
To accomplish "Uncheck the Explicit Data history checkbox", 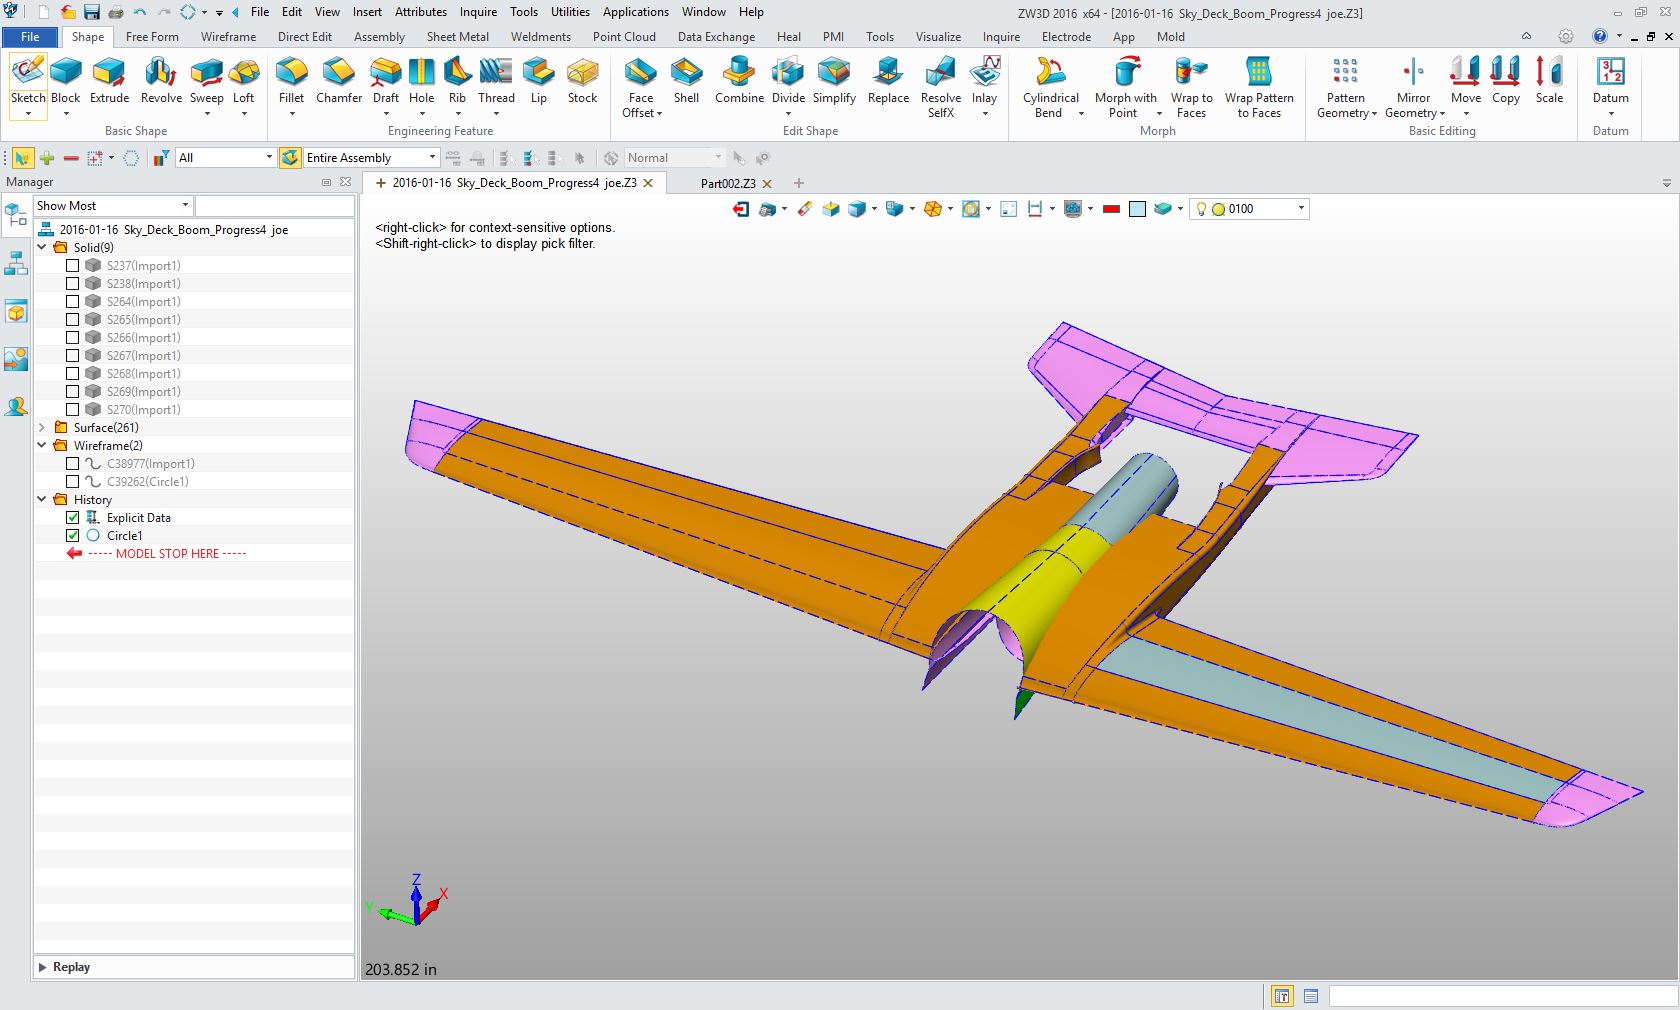I will click(73, 518).
